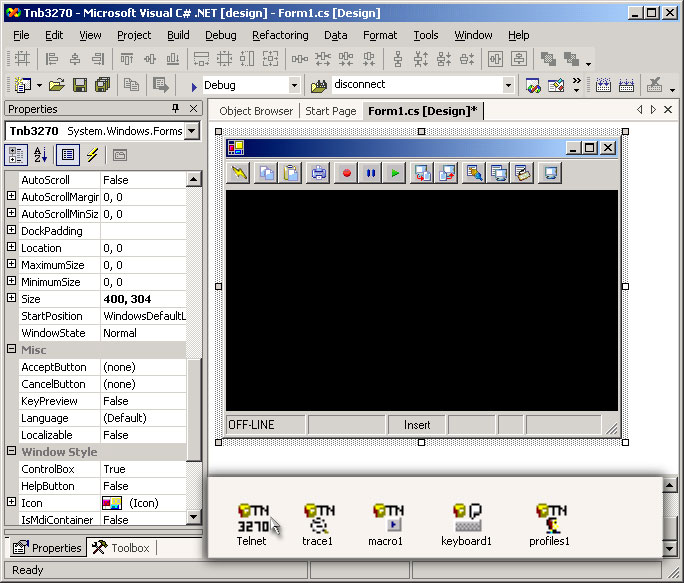Open the Refactoring menu
The image size is (684, 583).
point(280,35)
